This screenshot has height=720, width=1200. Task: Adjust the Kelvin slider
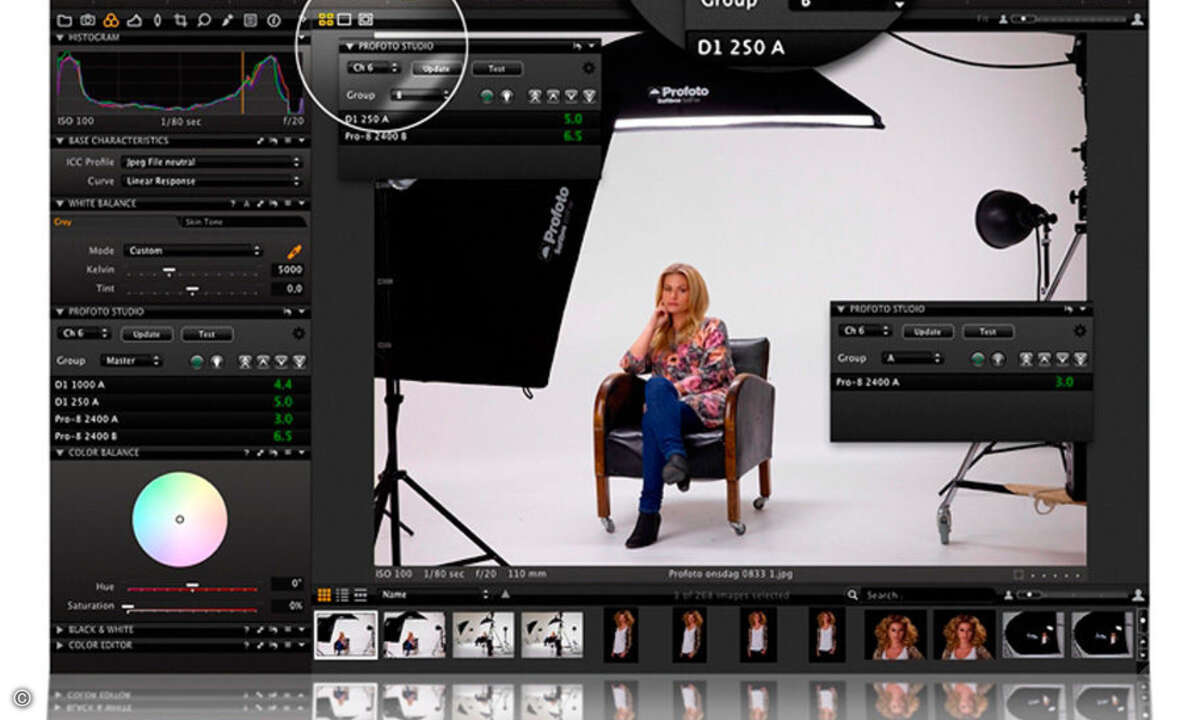click(x=195, y=271)
